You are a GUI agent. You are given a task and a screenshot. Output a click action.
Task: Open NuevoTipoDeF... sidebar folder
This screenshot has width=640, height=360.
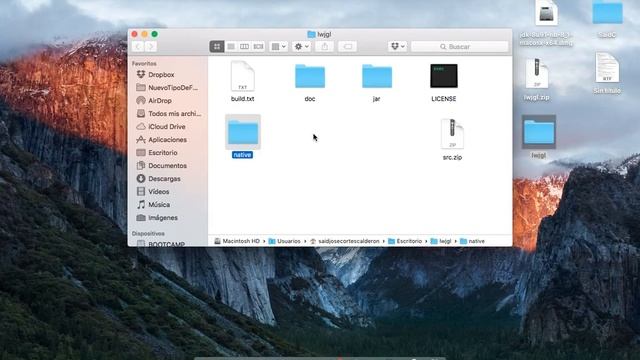click(173, 88)
